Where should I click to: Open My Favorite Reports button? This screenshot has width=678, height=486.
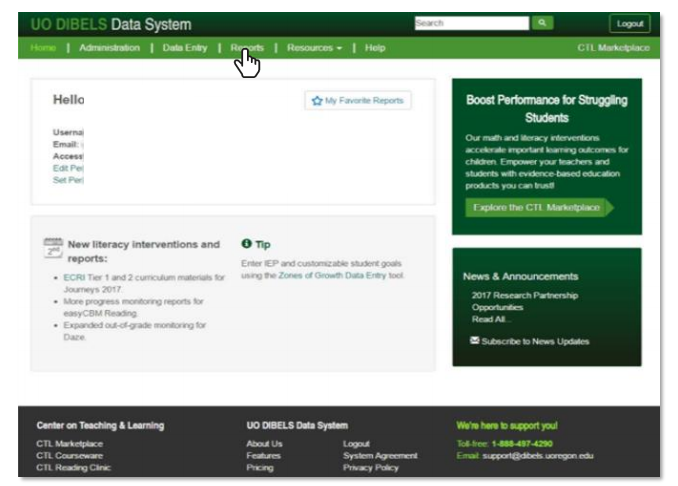[358, 100]
